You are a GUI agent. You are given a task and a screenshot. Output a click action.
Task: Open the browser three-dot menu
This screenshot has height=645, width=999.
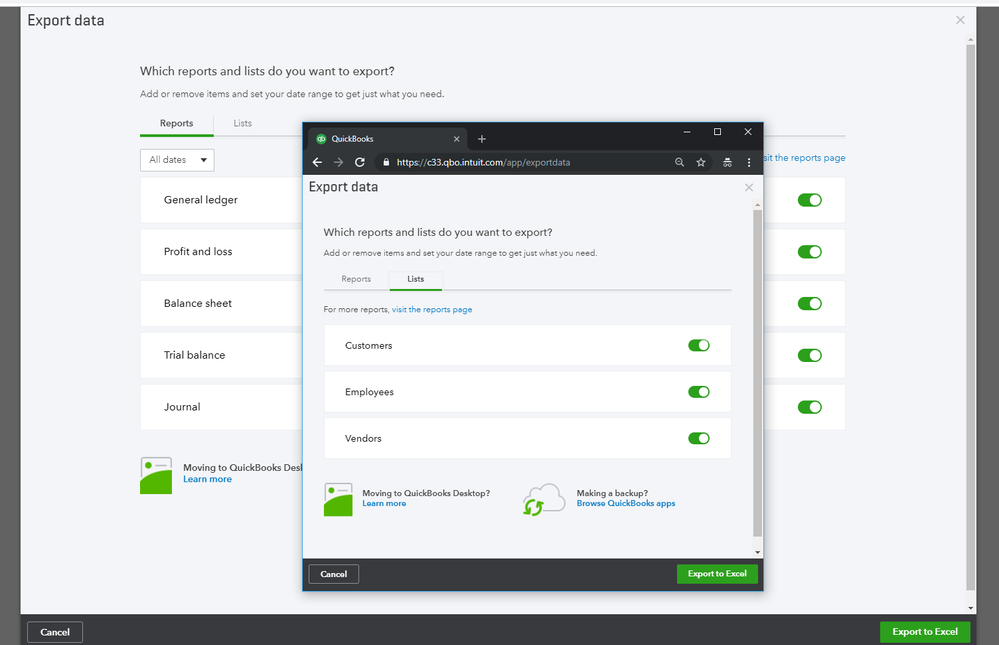click(x=749, y=163)
